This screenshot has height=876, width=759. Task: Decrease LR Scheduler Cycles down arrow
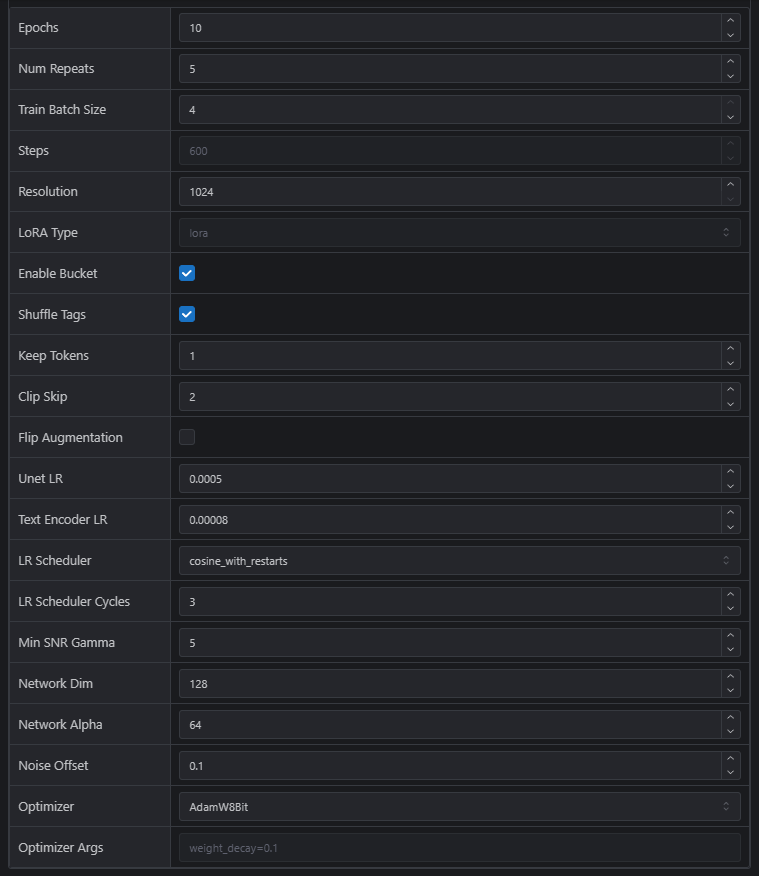730,609
